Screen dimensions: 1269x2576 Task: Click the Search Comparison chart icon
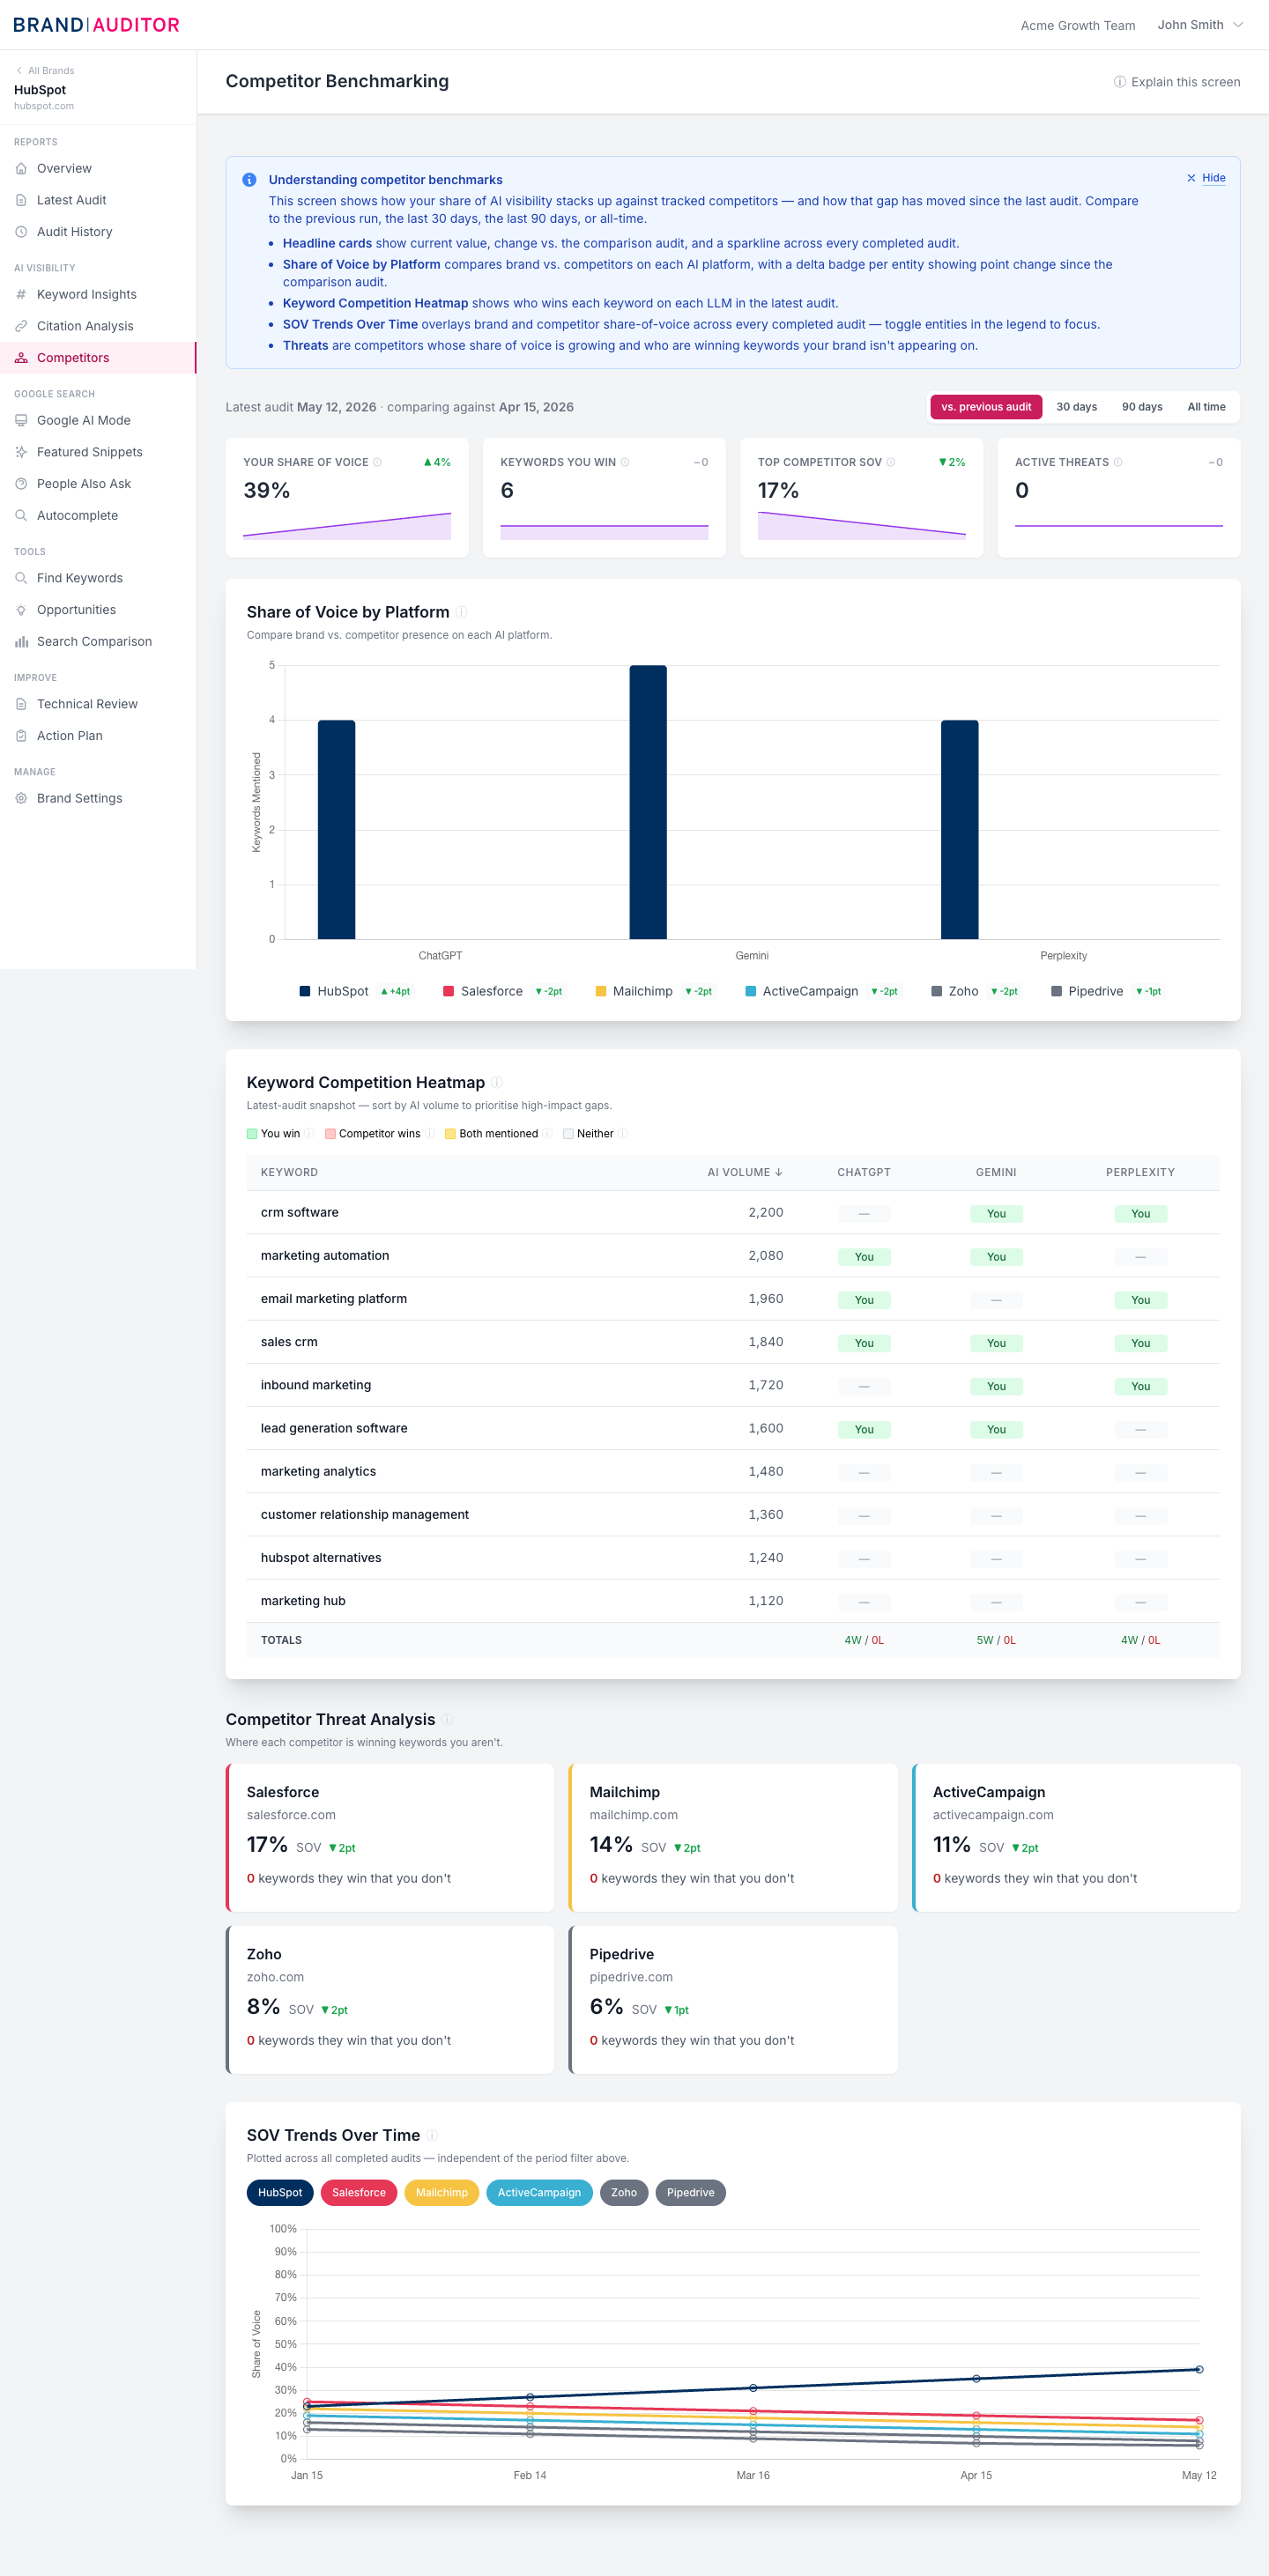[x=21, y=641]
